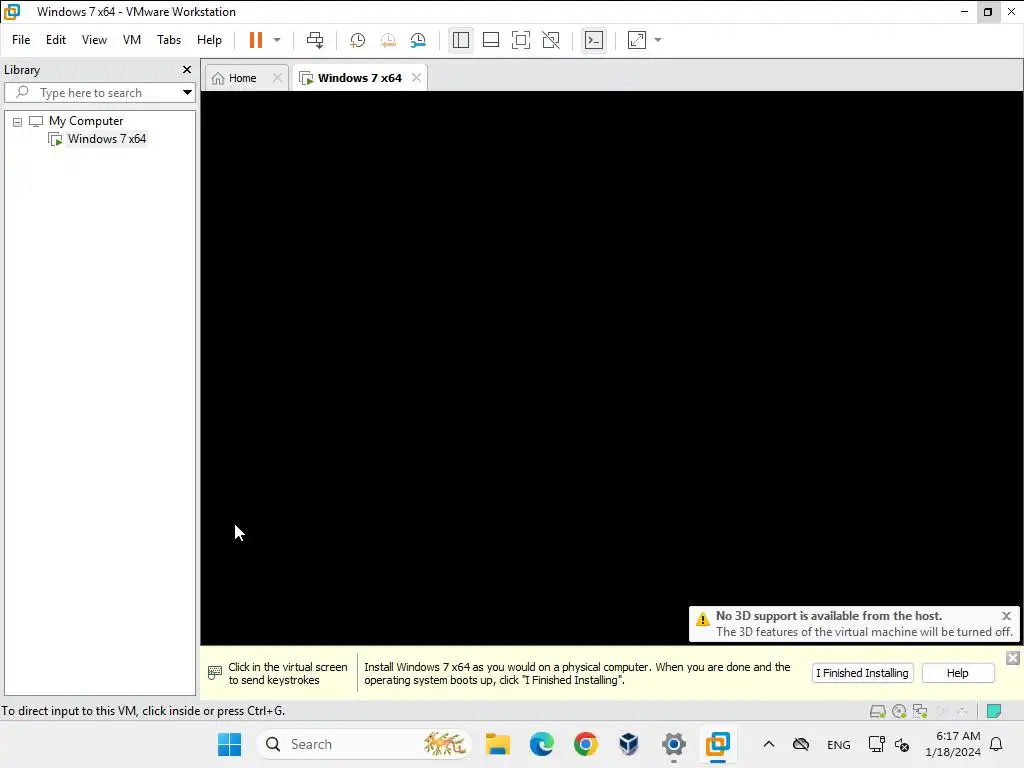Toggle the console view icon
The width and height of the screenshot is (1024, 768).
point(594,40)
